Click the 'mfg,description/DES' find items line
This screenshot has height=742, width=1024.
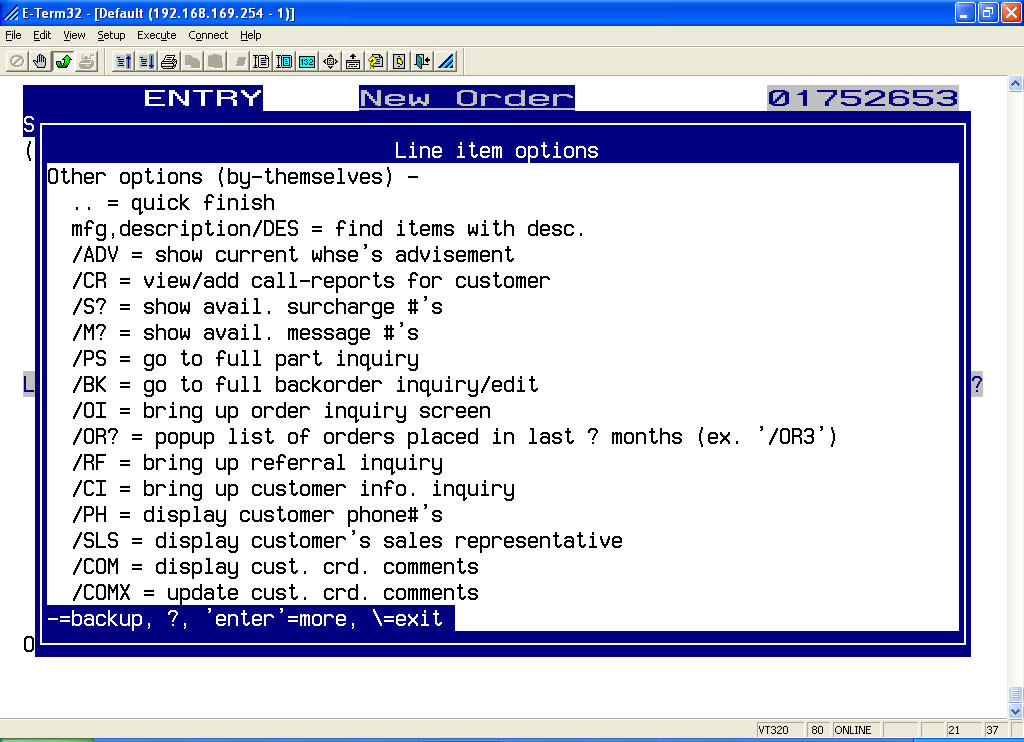(328, 229)
